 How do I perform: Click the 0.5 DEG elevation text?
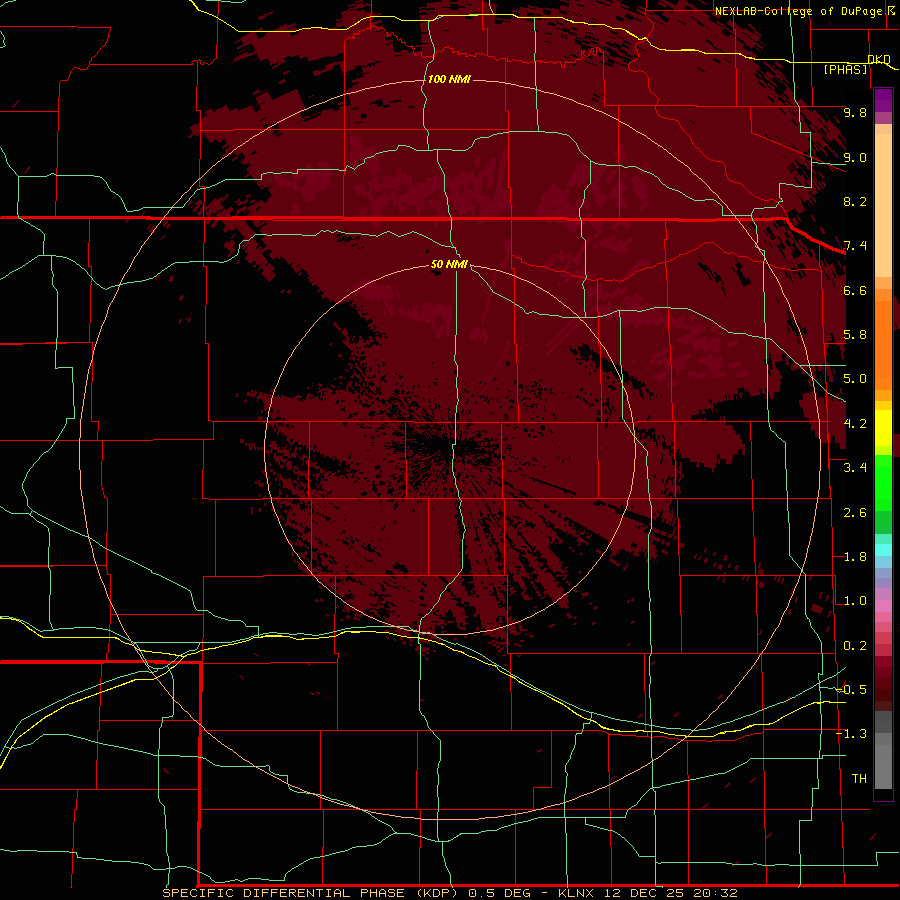tap(501, 893)
